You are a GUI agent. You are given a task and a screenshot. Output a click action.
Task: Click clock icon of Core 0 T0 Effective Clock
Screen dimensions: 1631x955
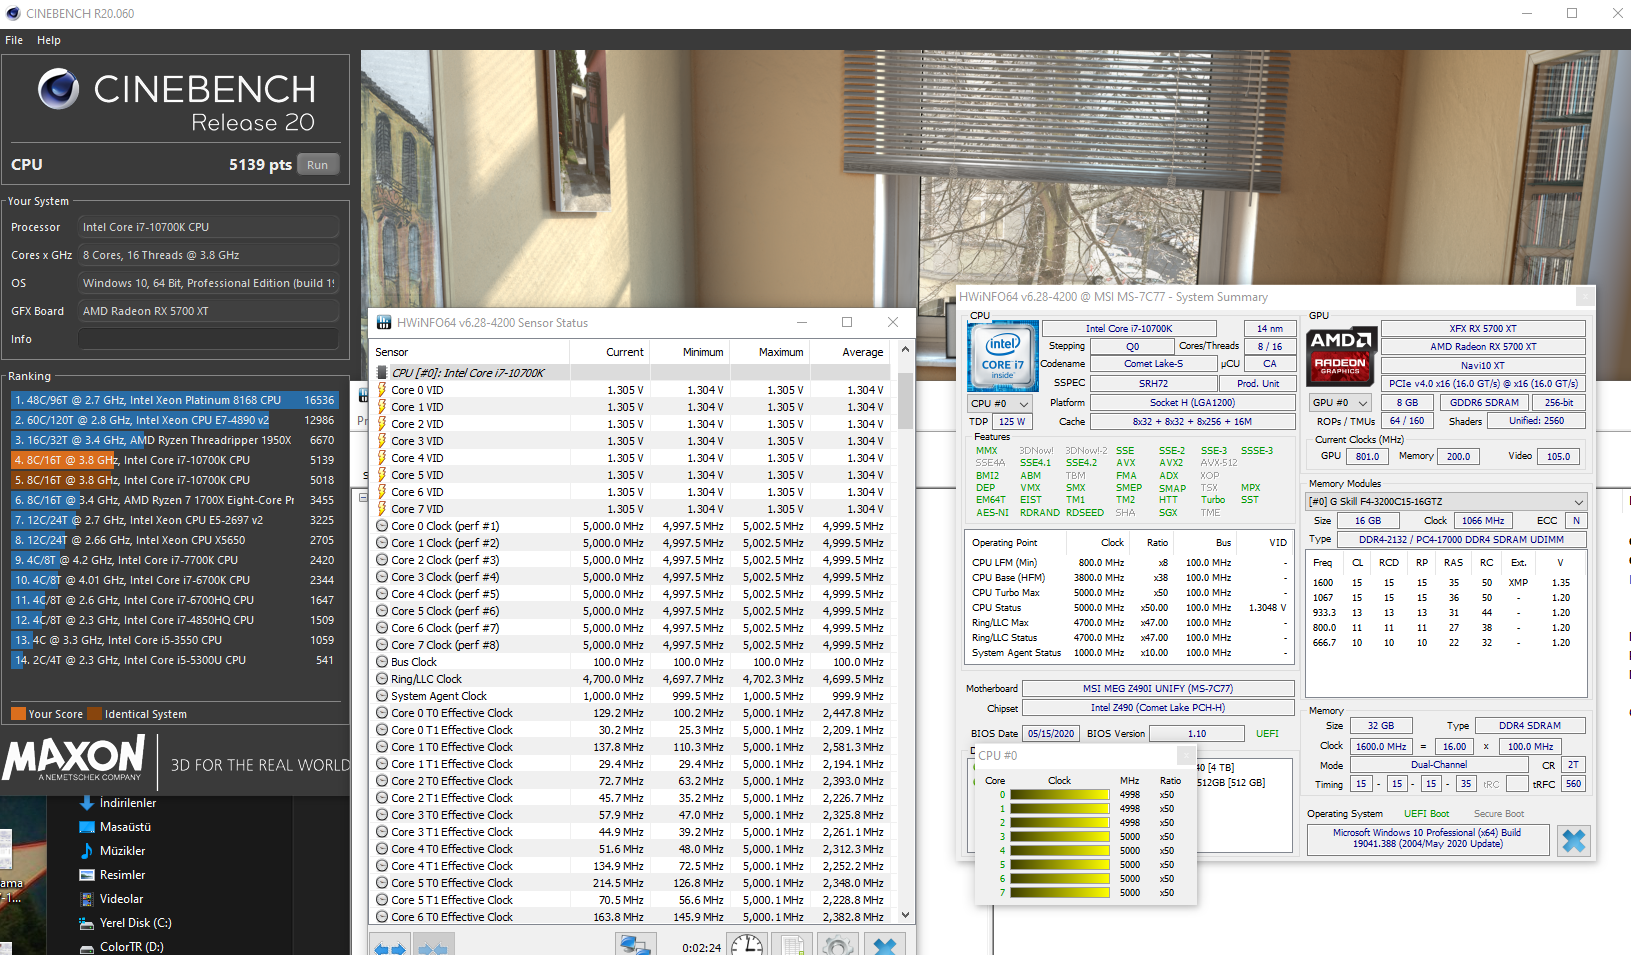coord(382,713)
